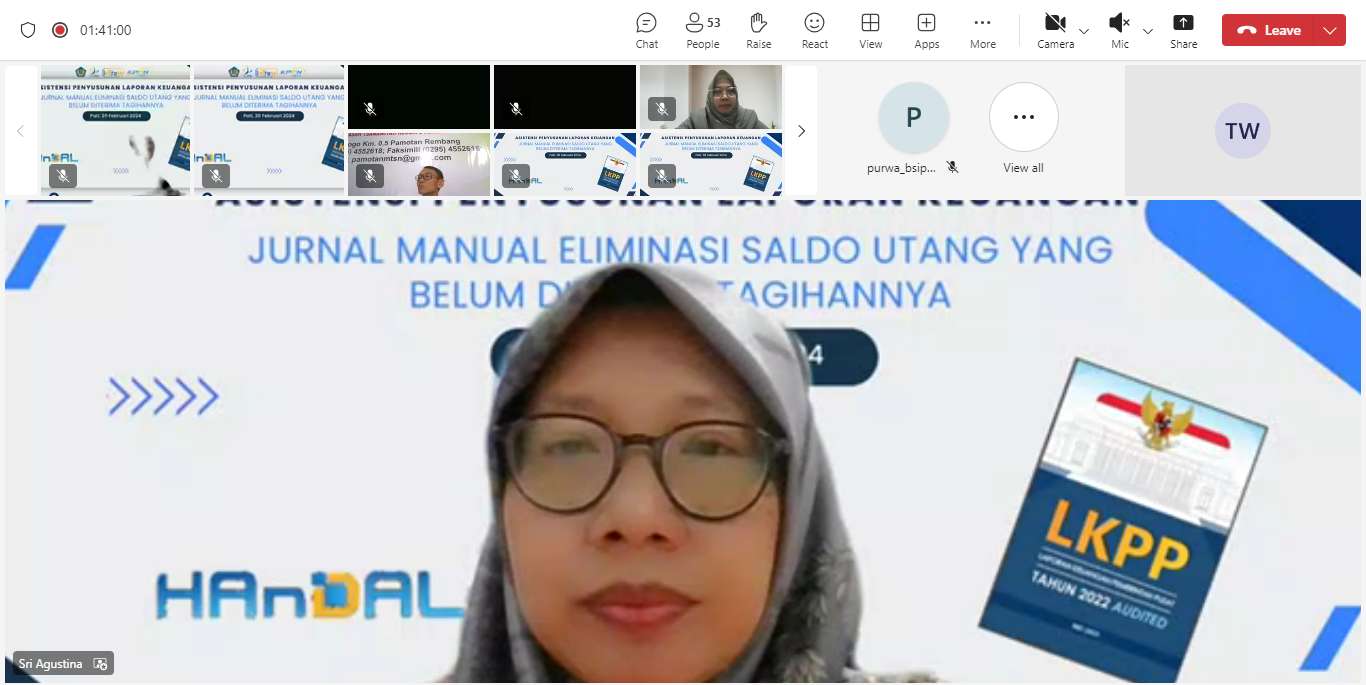Open the Apps panel
1366x685 pixels.
pos(926,30)
